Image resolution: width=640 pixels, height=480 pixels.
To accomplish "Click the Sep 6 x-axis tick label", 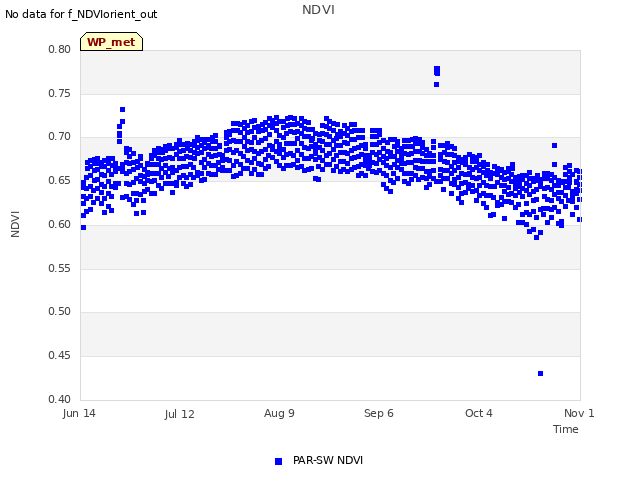I will [379, 413].
